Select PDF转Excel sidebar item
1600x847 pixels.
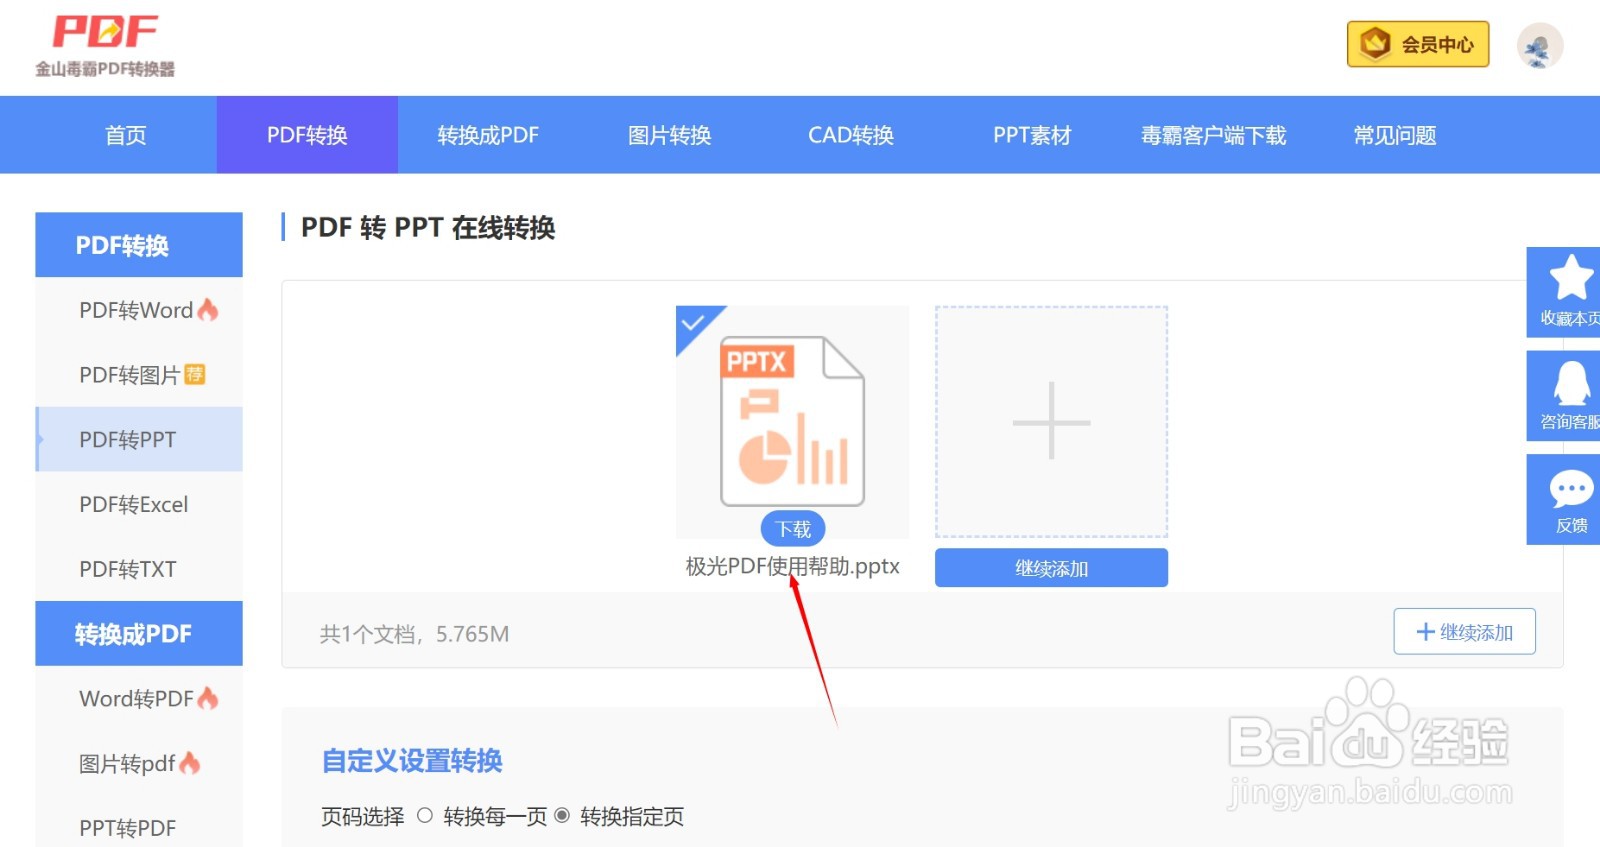(x=139, y=504)
